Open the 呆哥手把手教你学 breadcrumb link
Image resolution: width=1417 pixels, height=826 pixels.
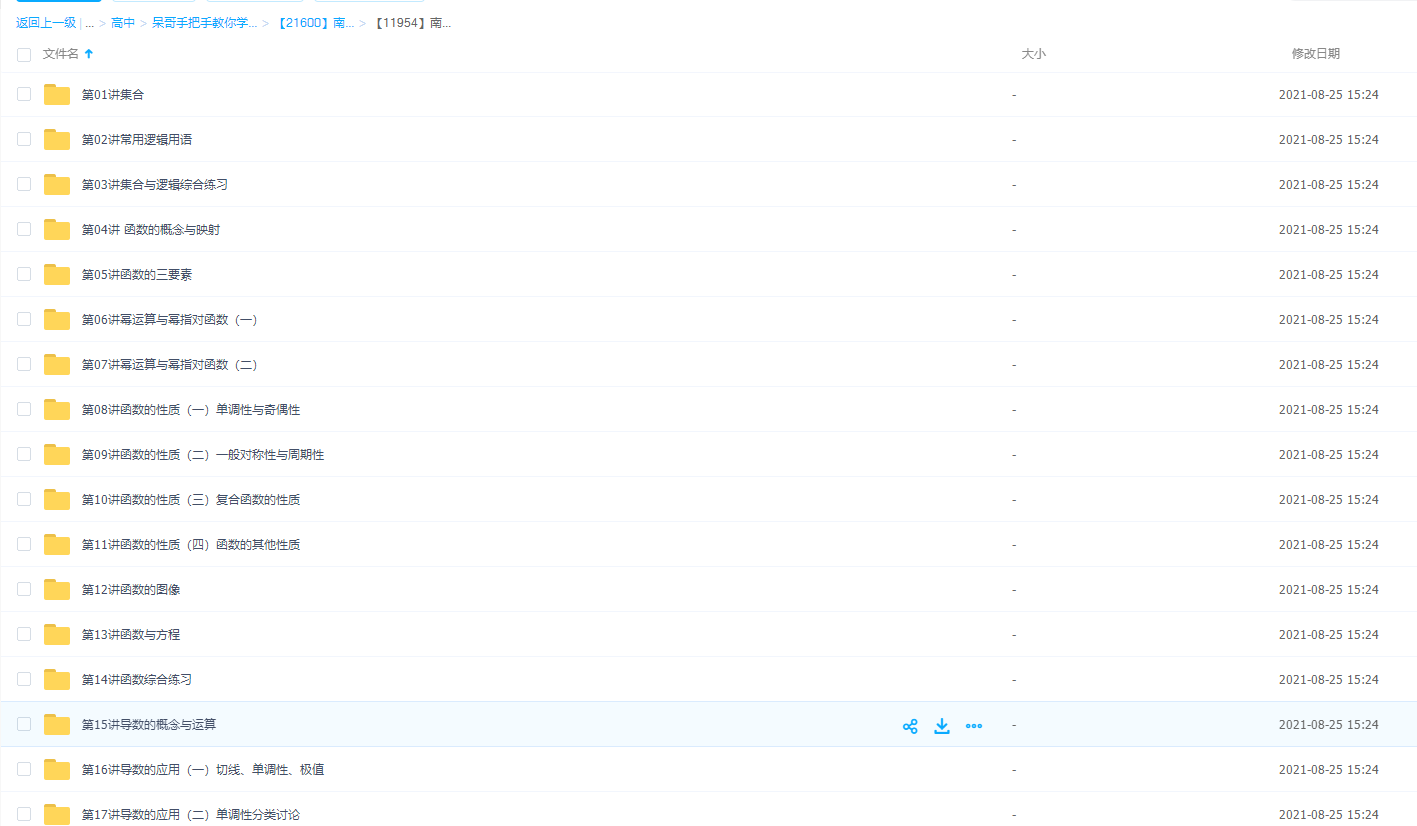click(204, 23)
